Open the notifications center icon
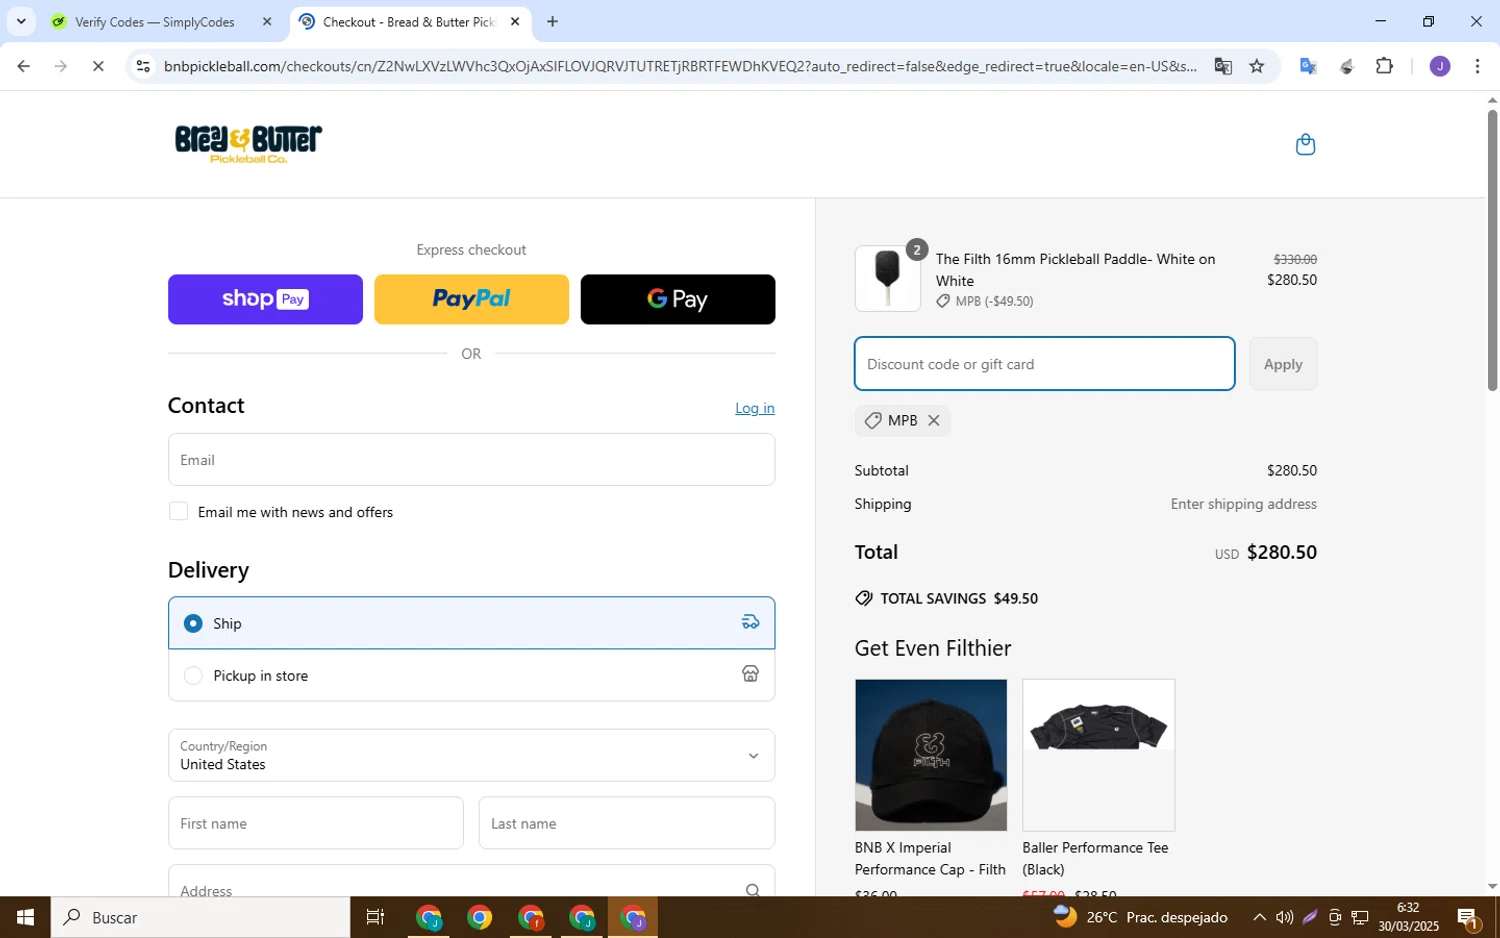The width and height of the screenshot is (1500, 938). 1468,917
